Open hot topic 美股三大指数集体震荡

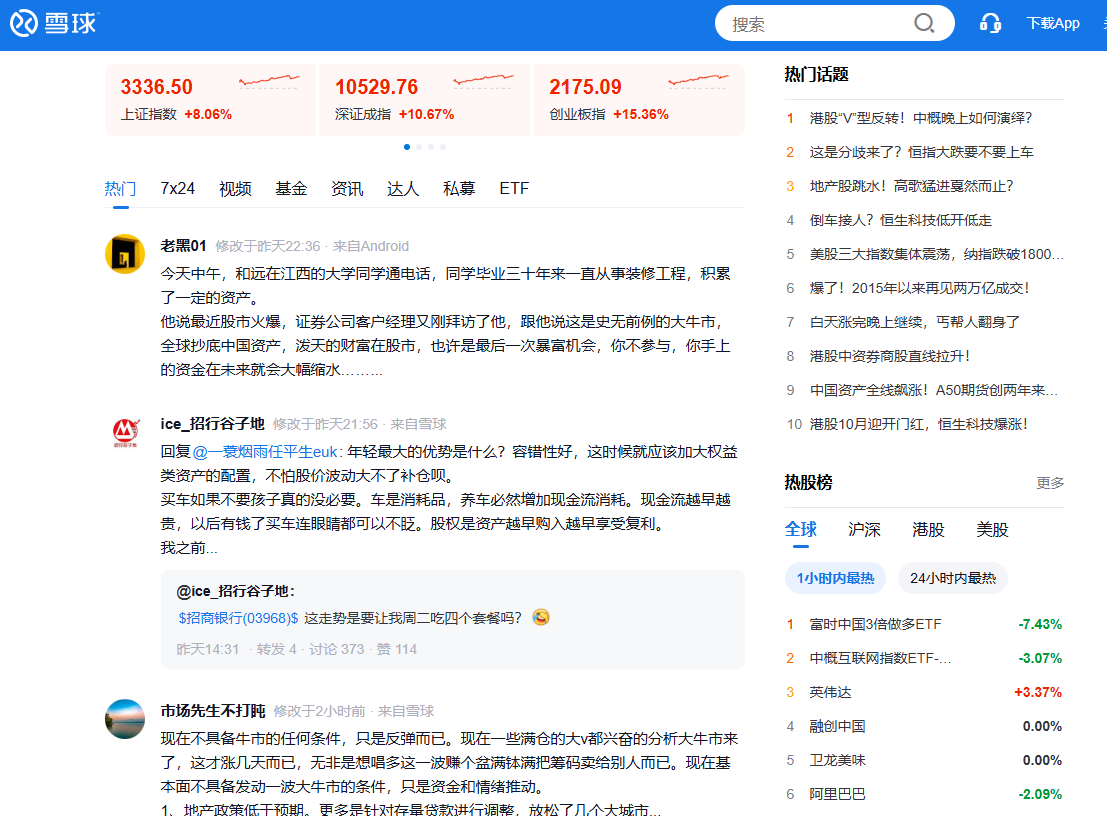(x=936, y=254)
